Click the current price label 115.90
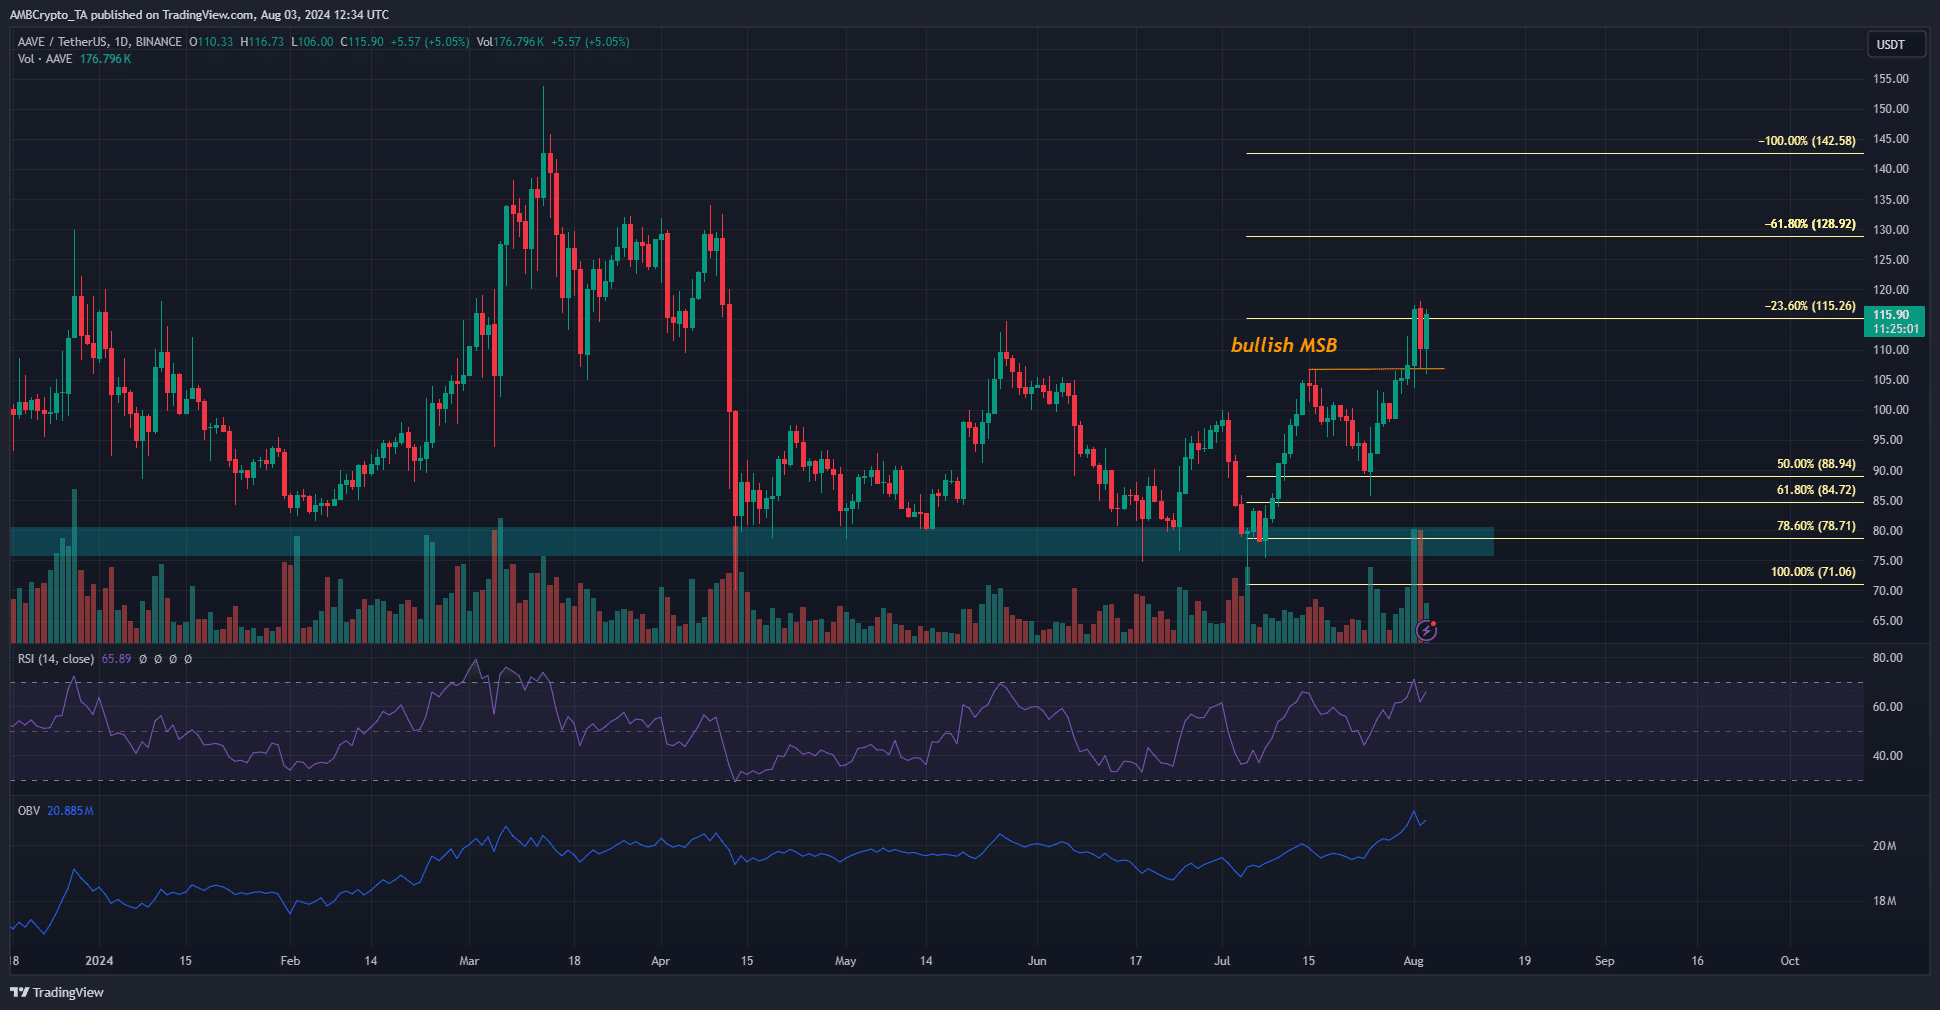 click(x=1895, y=321)
